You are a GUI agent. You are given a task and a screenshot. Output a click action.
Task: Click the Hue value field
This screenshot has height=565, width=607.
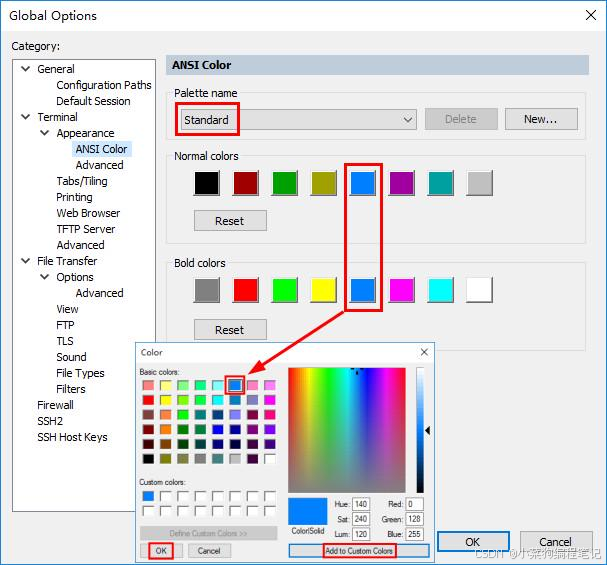point(361,504)
